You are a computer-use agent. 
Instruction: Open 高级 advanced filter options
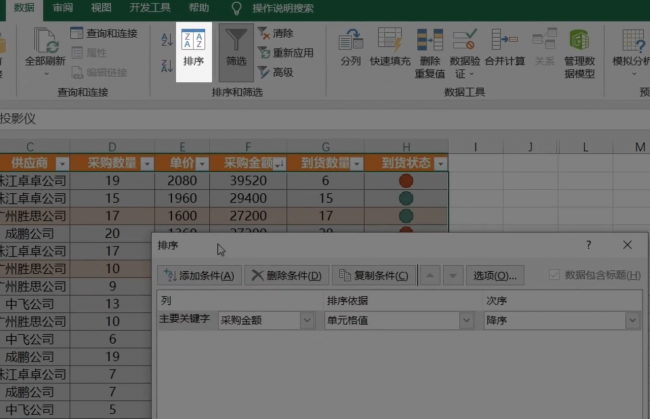coord(275,72)
